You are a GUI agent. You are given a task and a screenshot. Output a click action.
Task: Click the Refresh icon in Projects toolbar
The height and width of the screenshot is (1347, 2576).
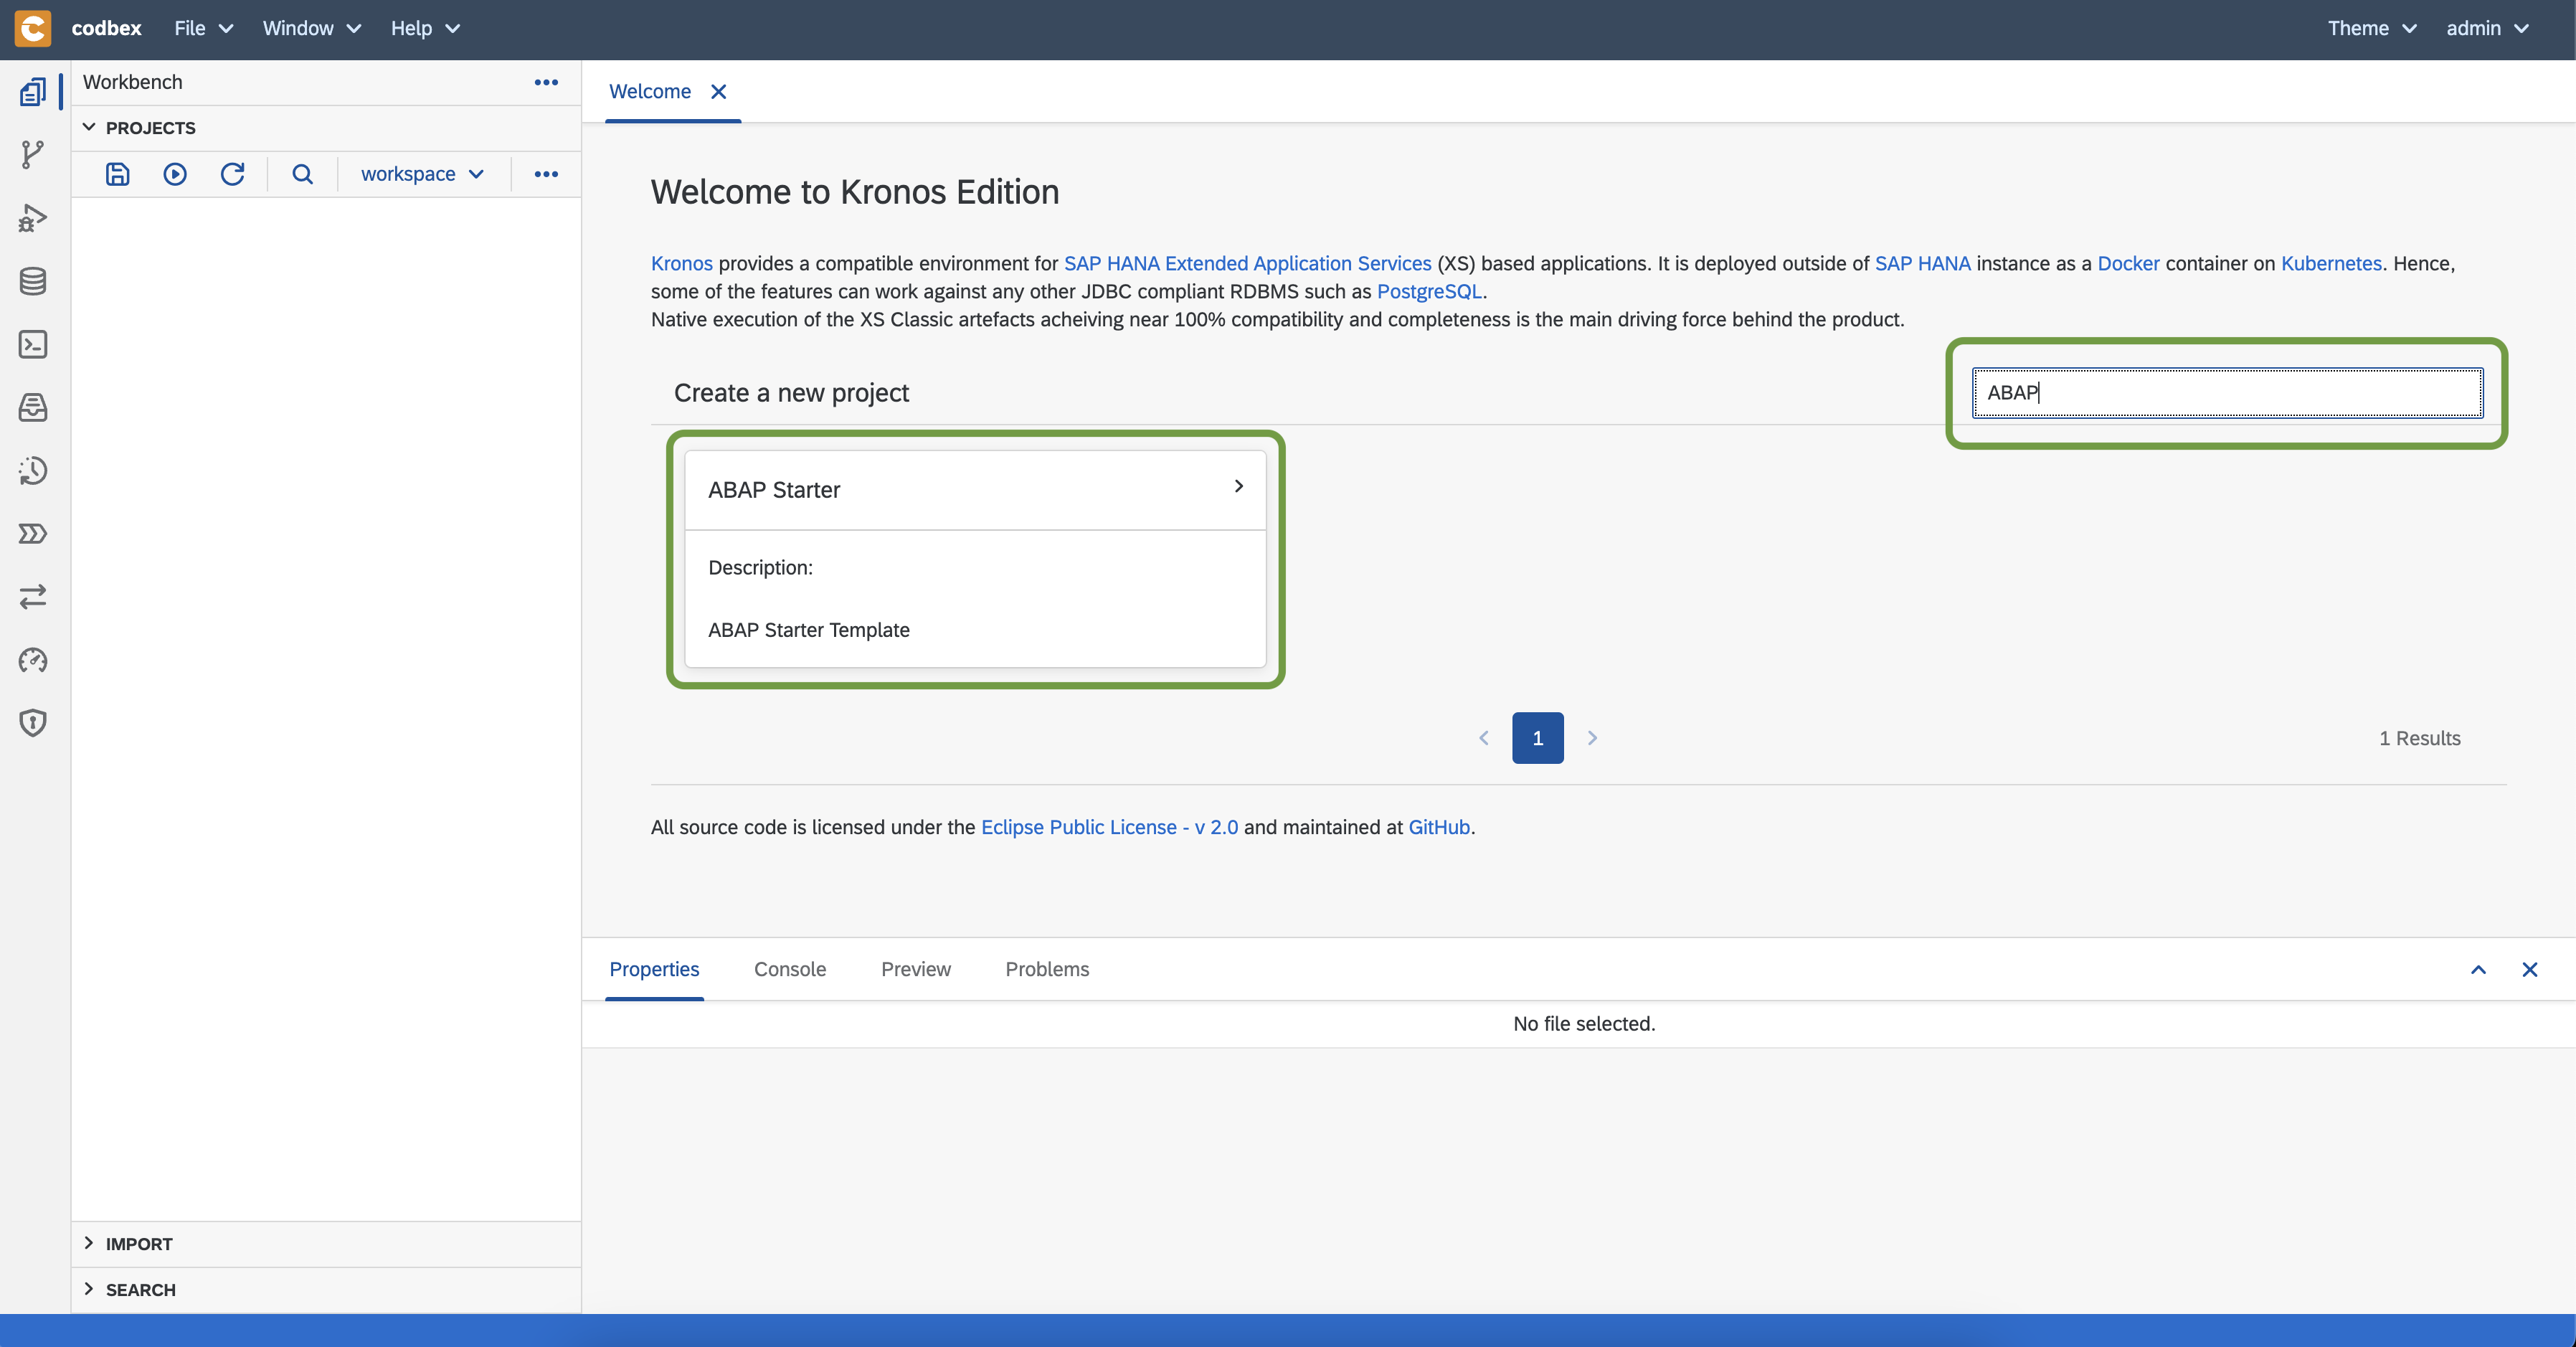pyautogui.click(x=232, y=174)
